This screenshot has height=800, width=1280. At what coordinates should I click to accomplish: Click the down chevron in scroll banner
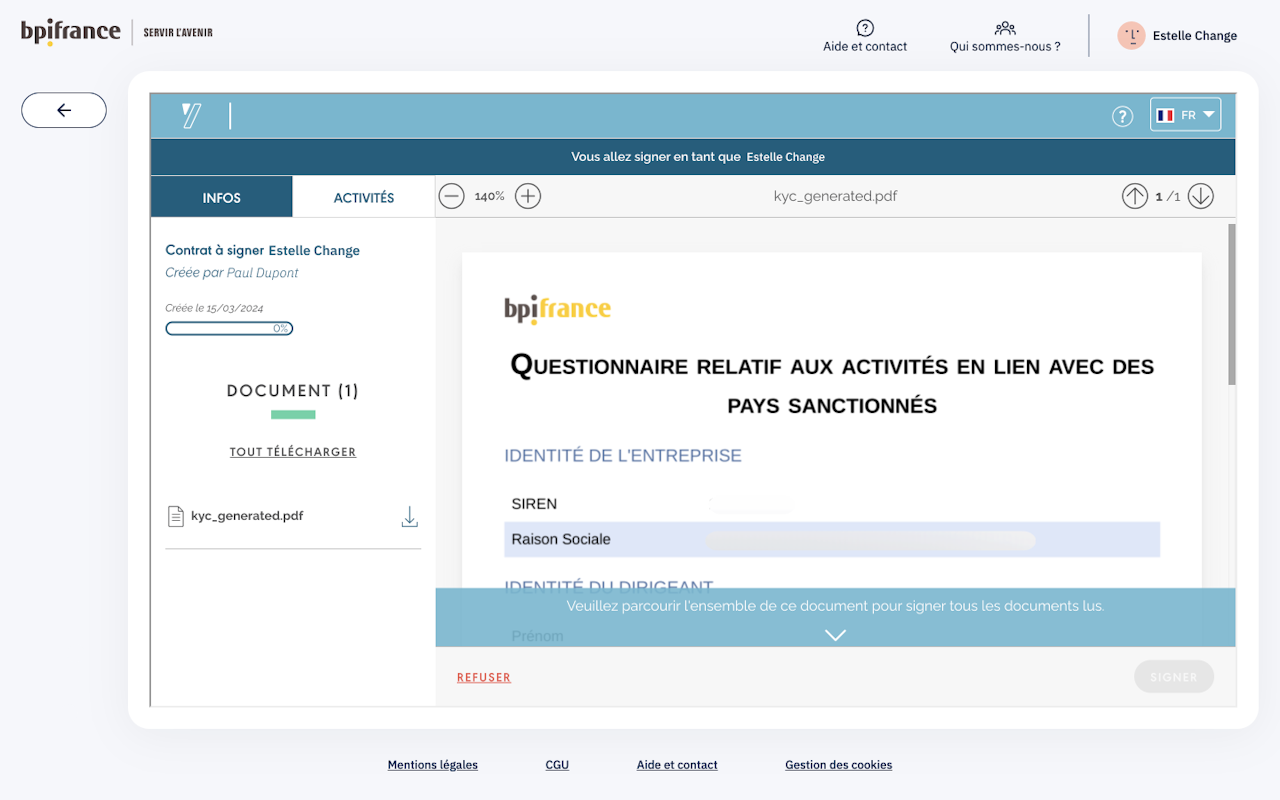(x=835, y=635)
